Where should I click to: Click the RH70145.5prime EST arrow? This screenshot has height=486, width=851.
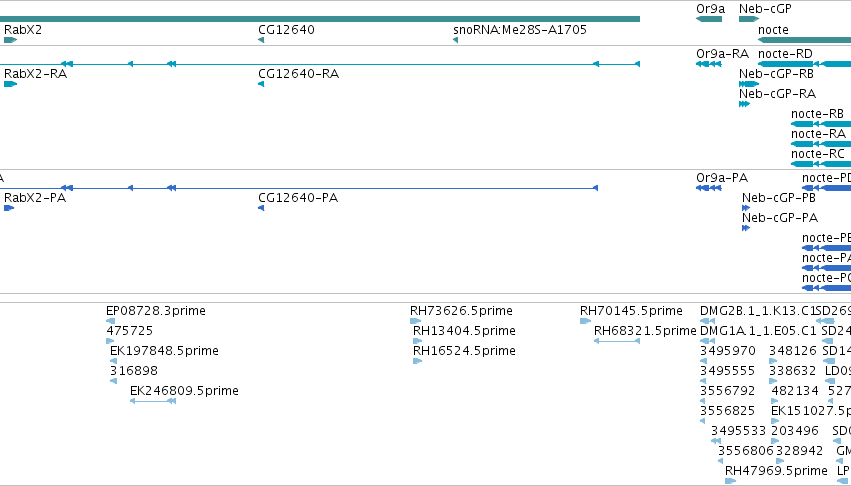585,321
